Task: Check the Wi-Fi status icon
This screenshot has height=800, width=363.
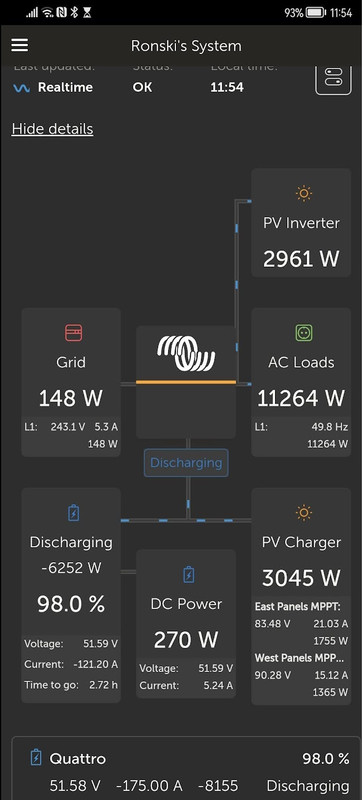Action: click(48, 13)
